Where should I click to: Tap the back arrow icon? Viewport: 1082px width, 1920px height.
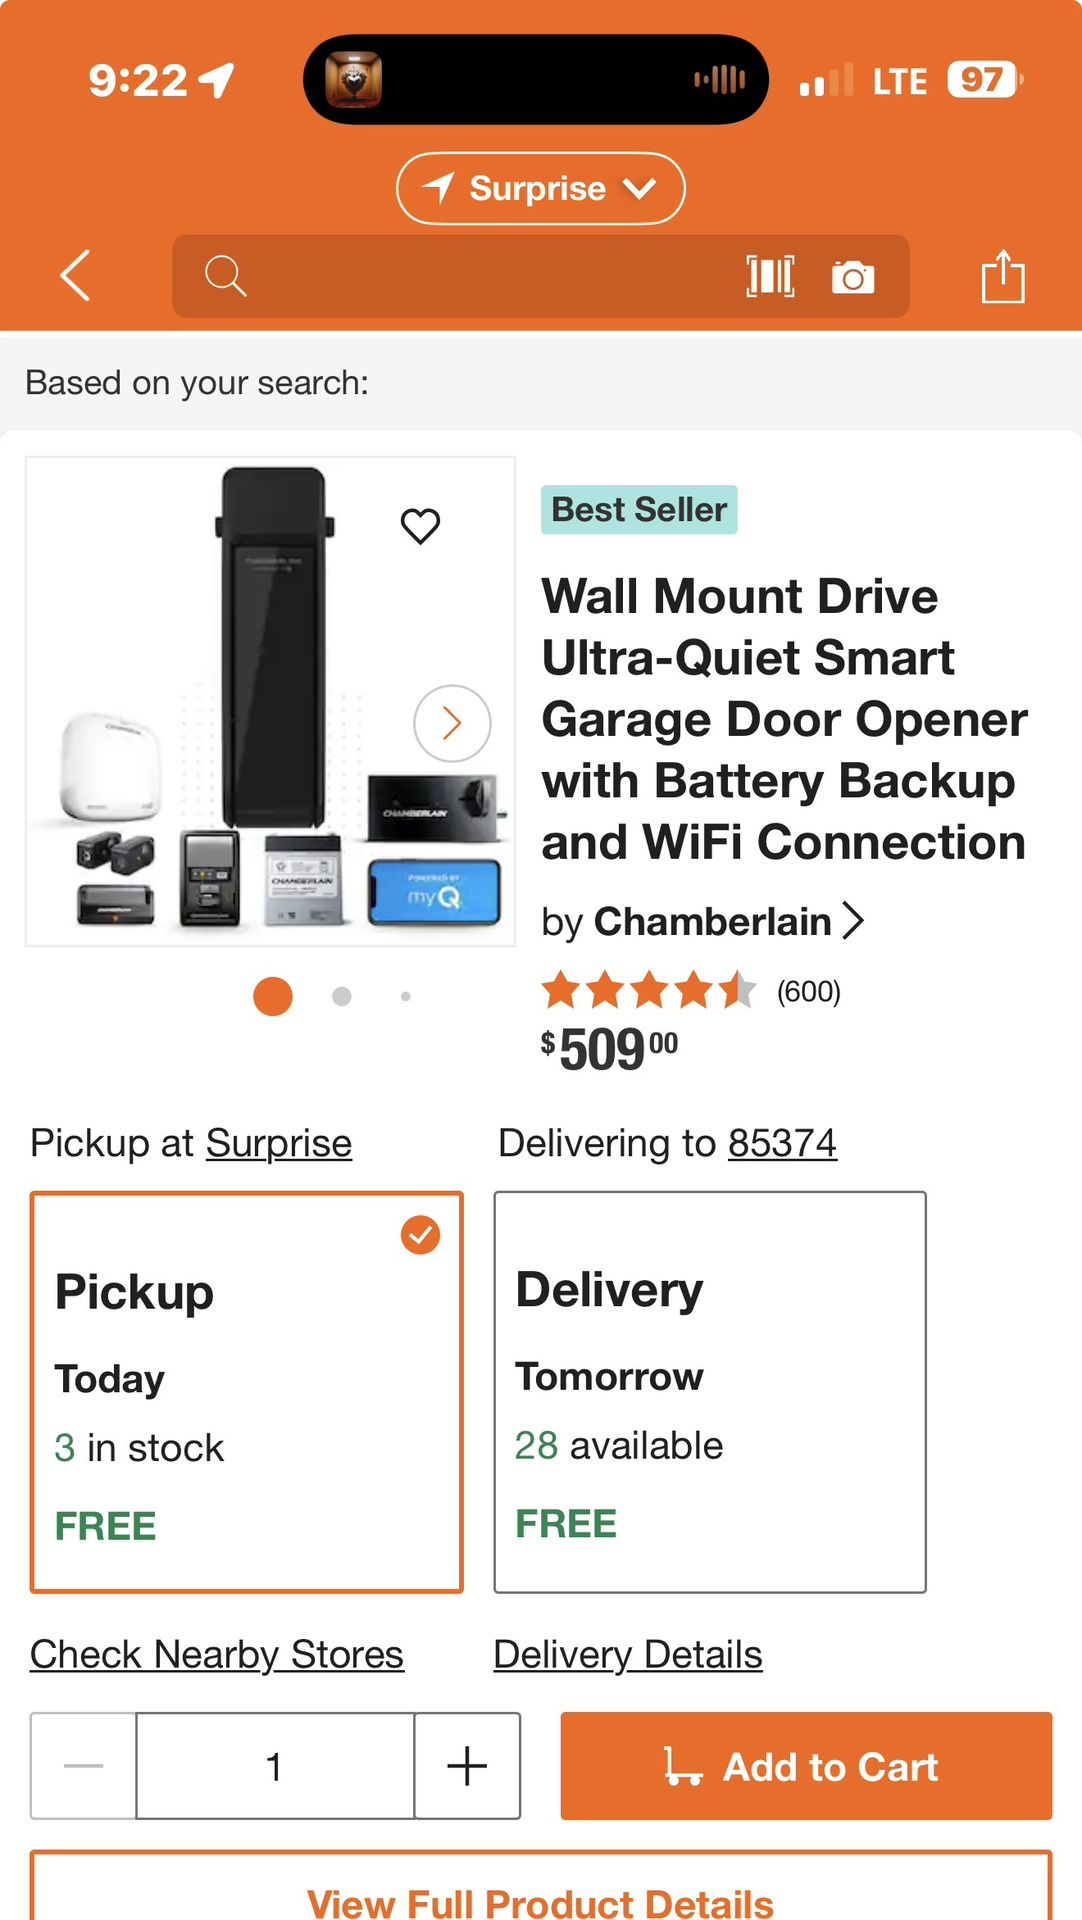(76, 275)
